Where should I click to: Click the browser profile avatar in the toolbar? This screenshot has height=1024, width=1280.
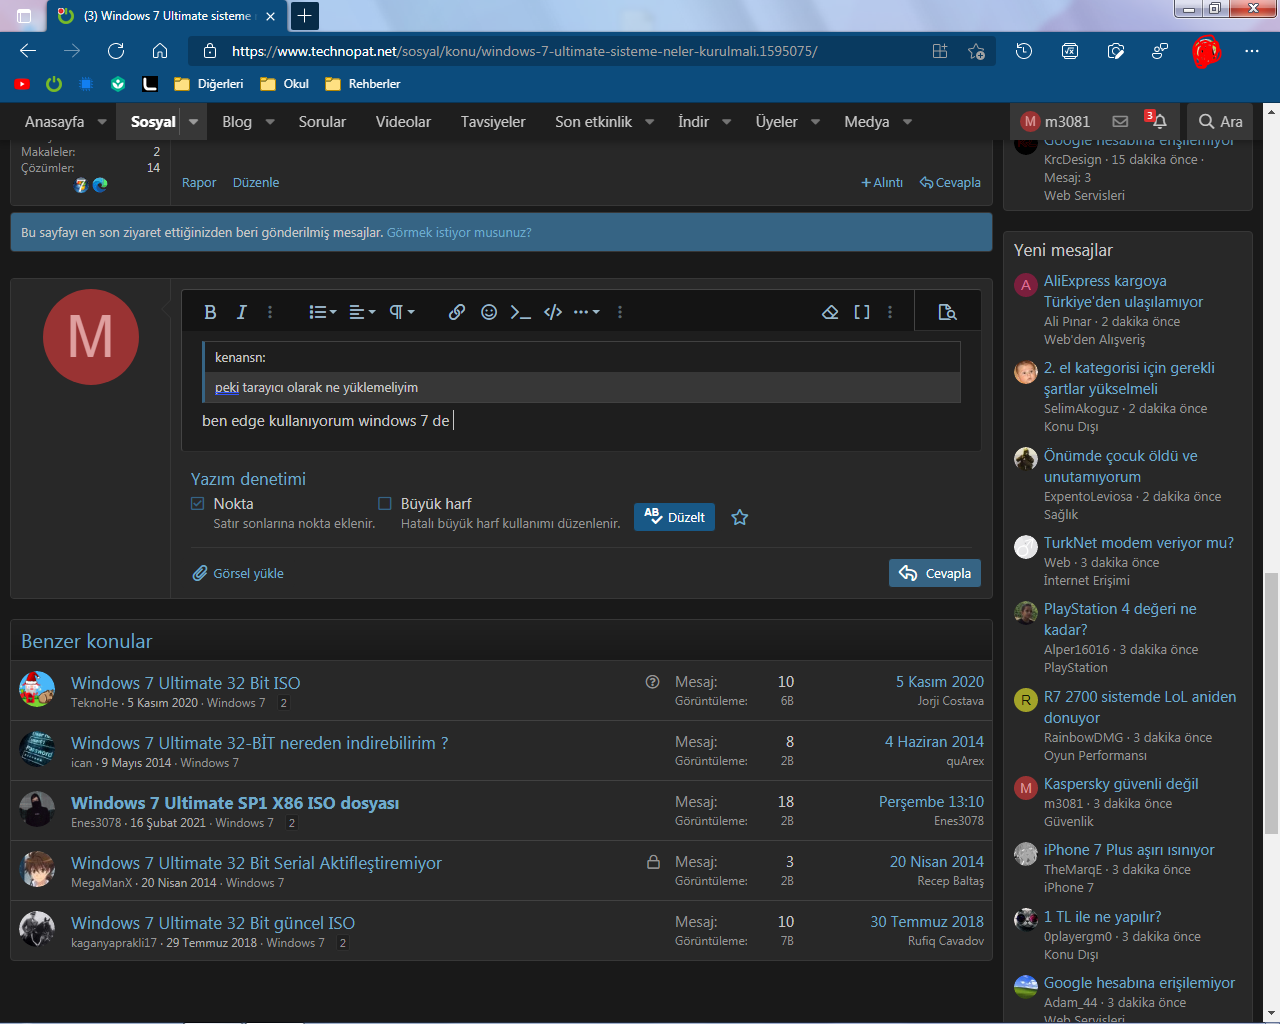(x=1206, y=51)
